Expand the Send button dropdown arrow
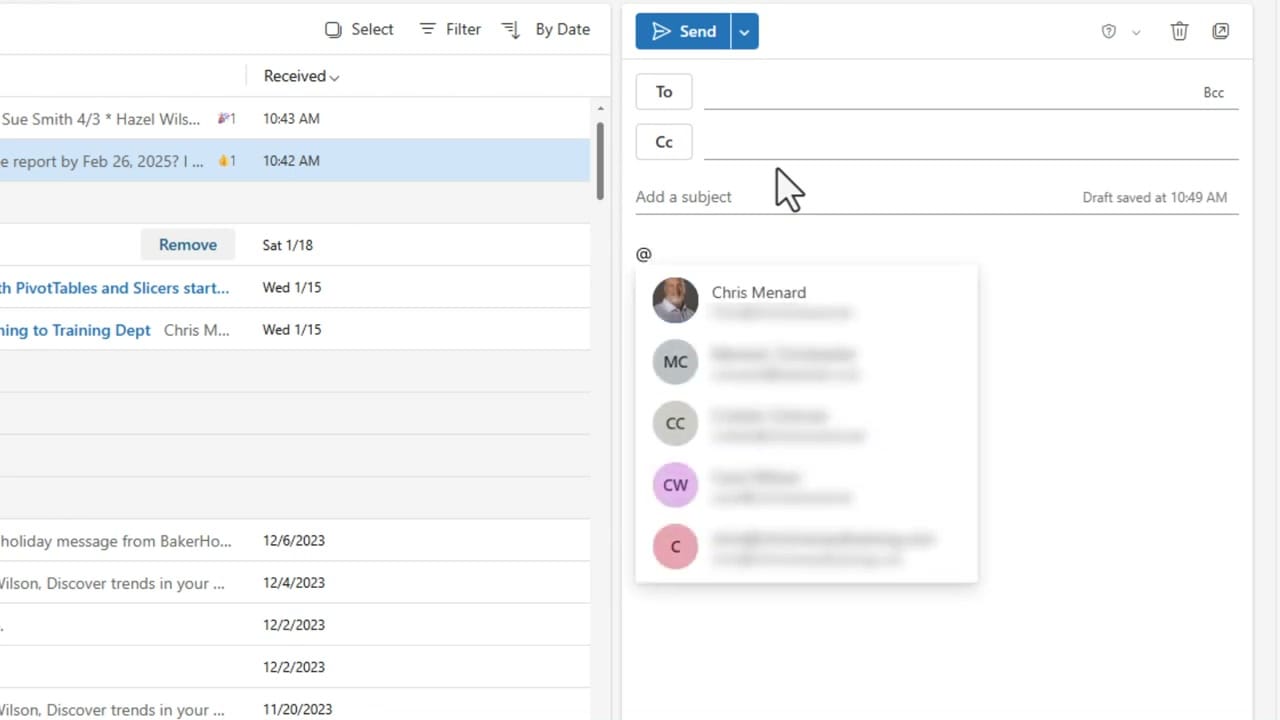 (744, 31)
